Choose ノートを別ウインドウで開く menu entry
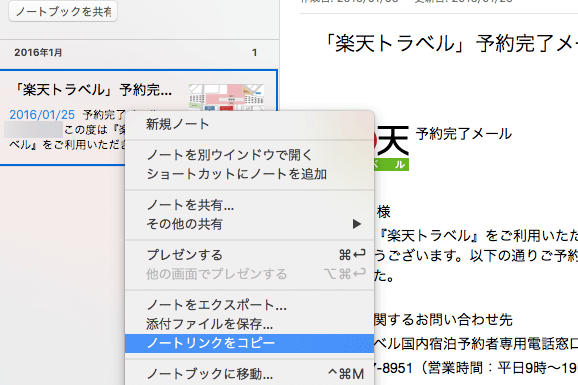578x385 pixels. tap(250, 155)
